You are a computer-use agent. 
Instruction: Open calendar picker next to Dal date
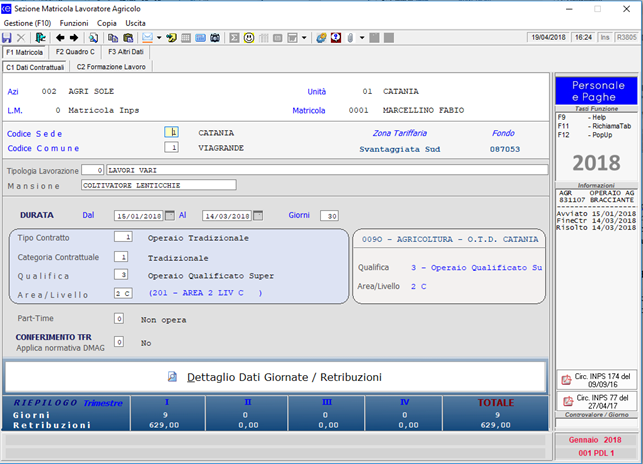point(170,215)
